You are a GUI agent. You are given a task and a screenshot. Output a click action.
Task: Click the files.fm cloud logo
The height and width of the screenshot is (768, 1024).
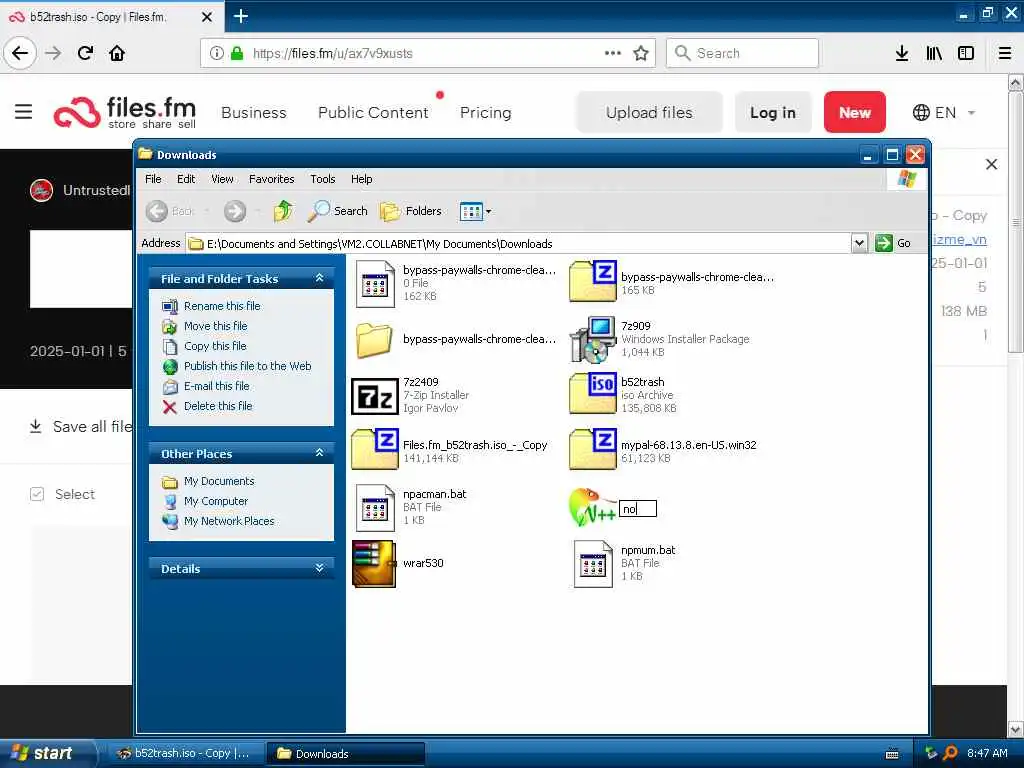point(77,112)
